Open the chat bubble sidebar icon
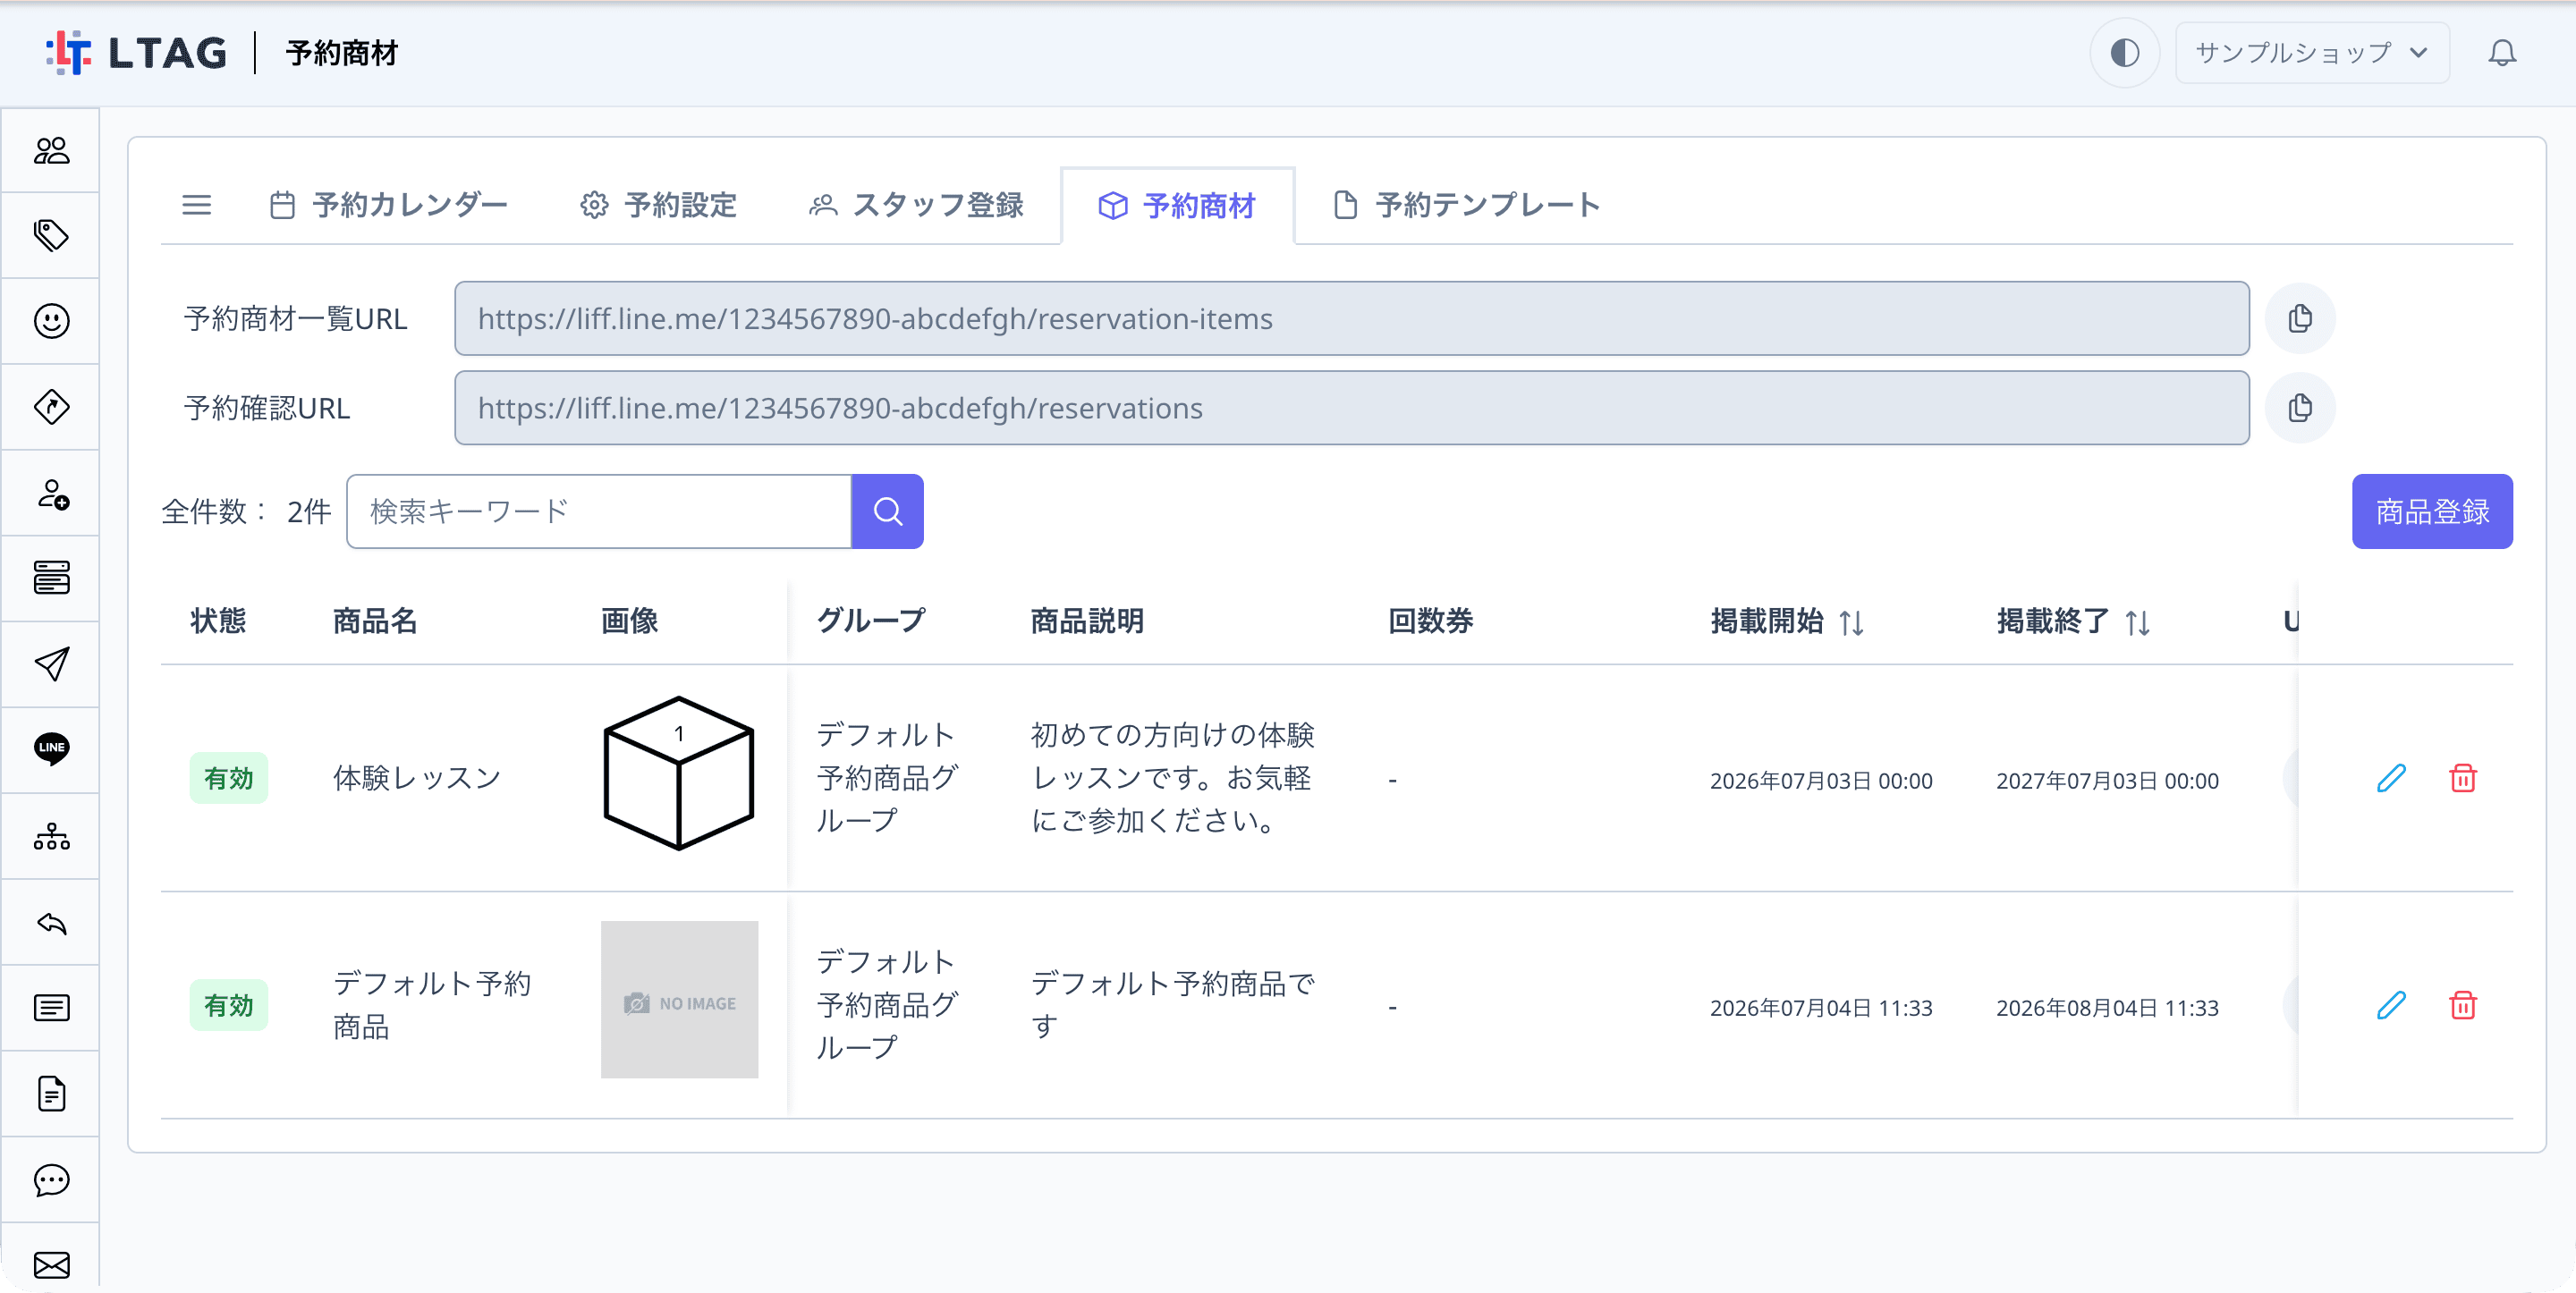Screen dimensions: 2576x1293 coord(51,1180)
